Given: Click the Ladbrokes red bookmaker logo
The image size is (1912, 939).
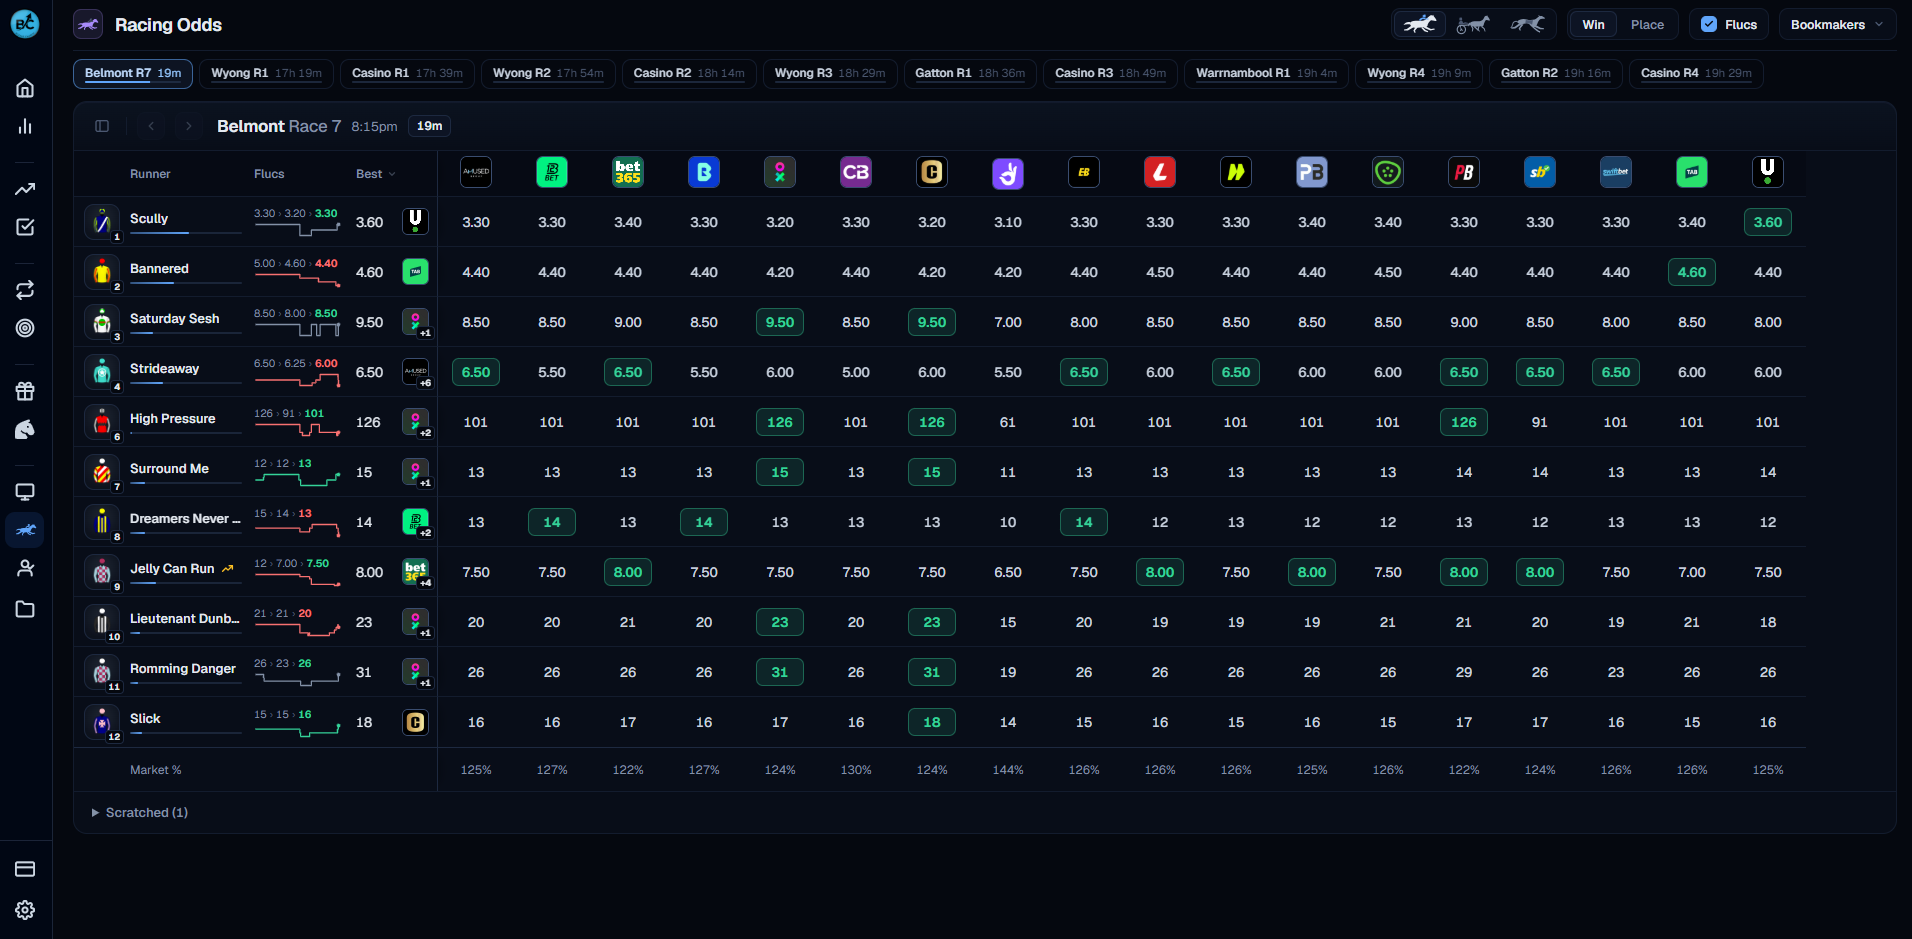Looking at the screenshot, I should (x=1160, y=172).
